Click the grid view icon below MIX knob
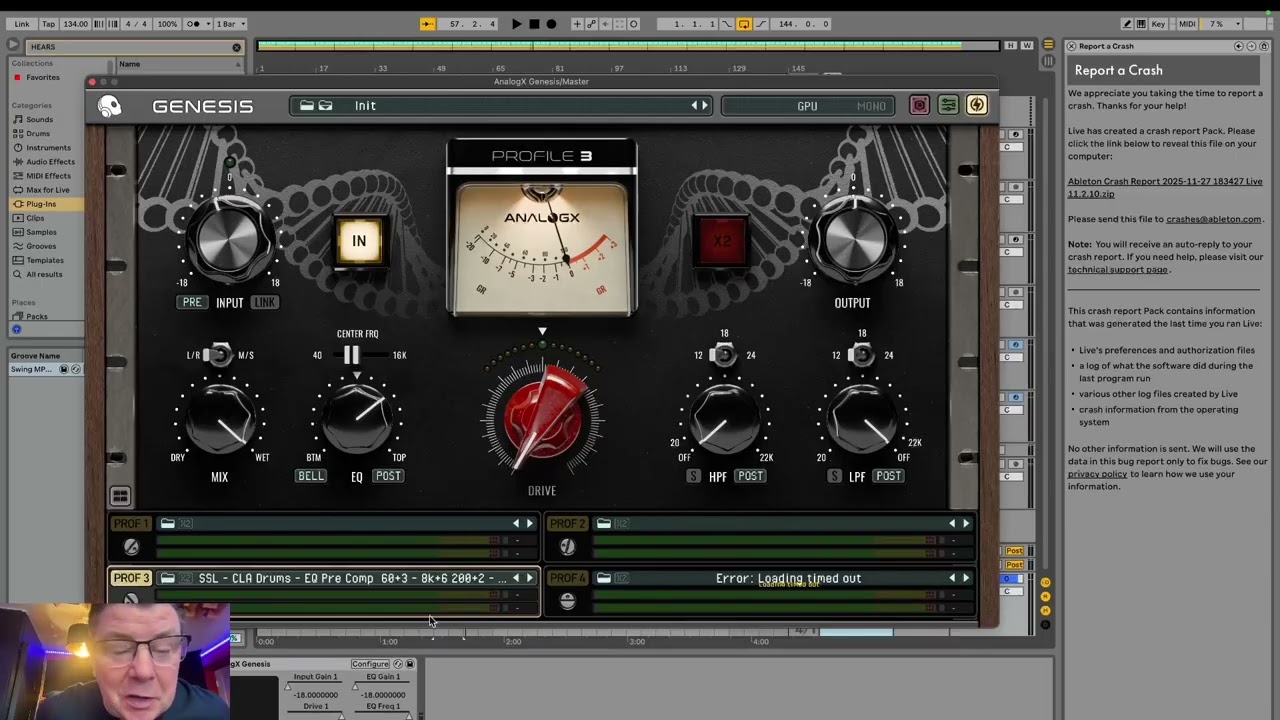Image resolution: width=1280 pixels, height=720 pixels. click(x=120, y=496)
